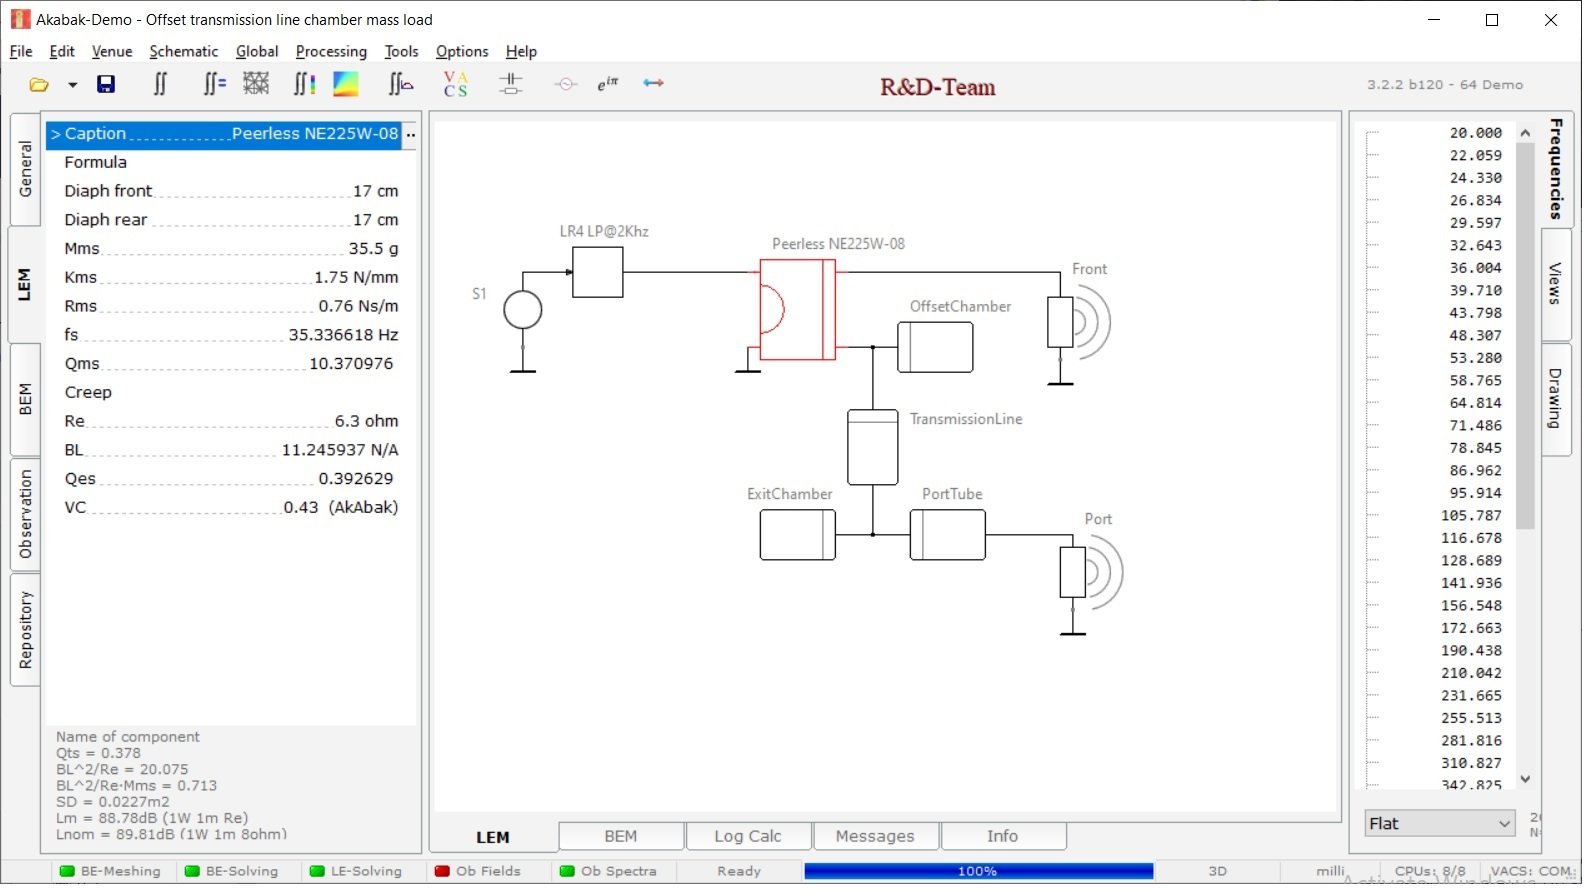The image size is (1586, 892).
Task: Click the greyed source circle icon
Action: (566, 85)
